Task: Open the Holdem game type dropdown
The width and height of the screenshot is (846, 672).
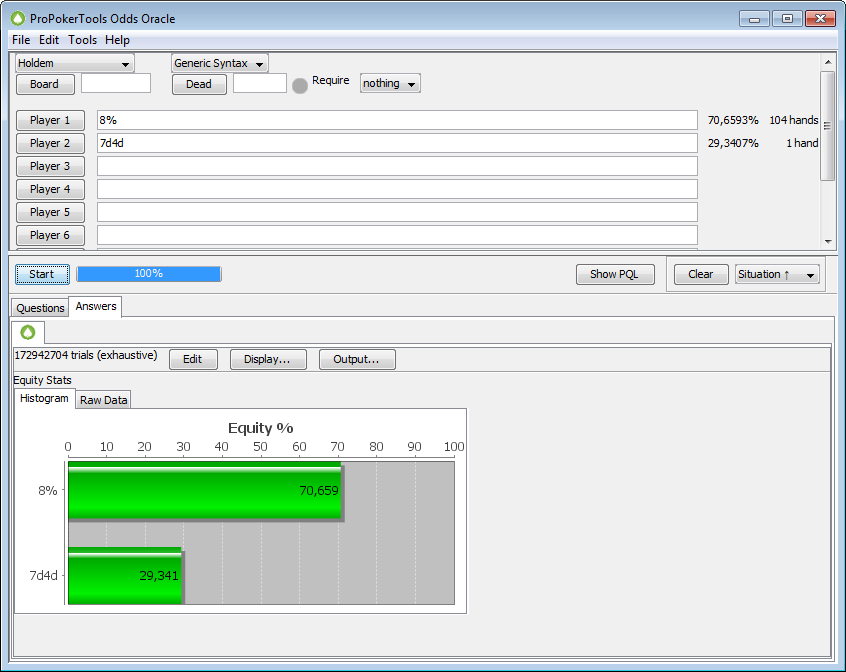Action: click(x=75, y=63)
